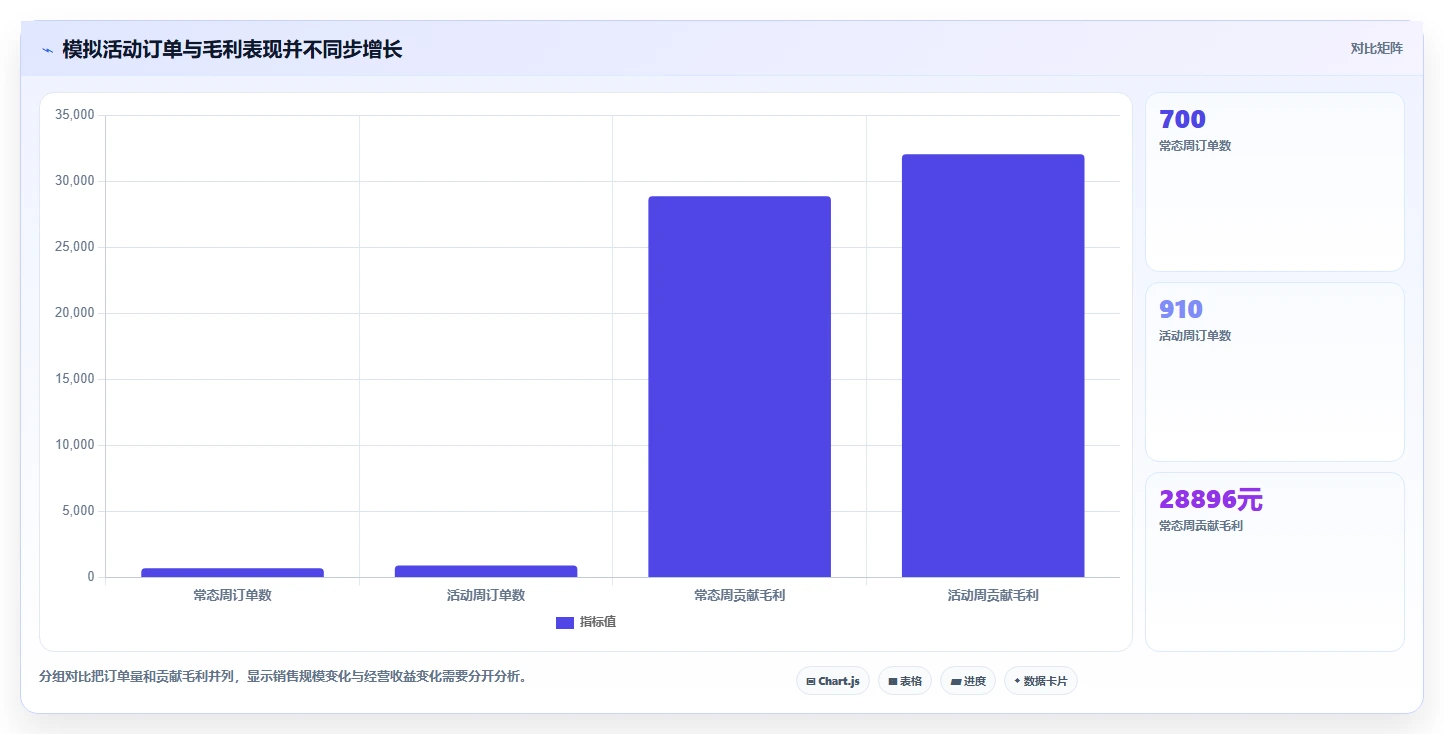Click the 表格 tag icon
1444x734 pixels.
tap(893, 681)
